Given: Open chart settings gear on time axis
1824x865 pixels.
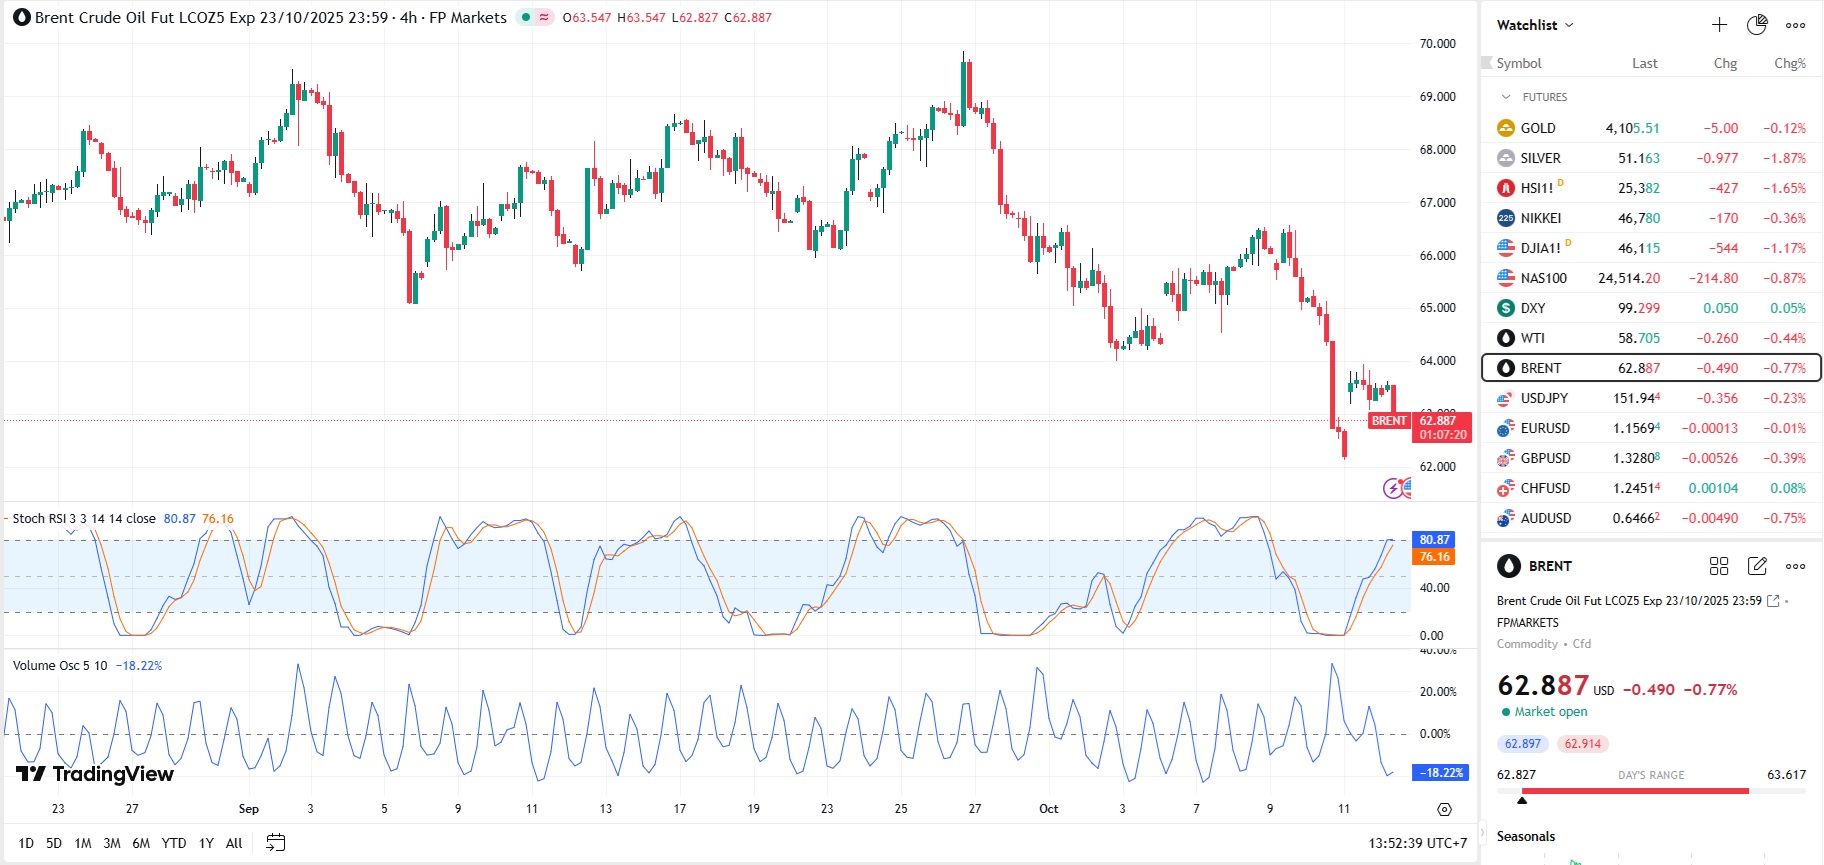Looking at the screenshot, I should tap(1444, 809).
